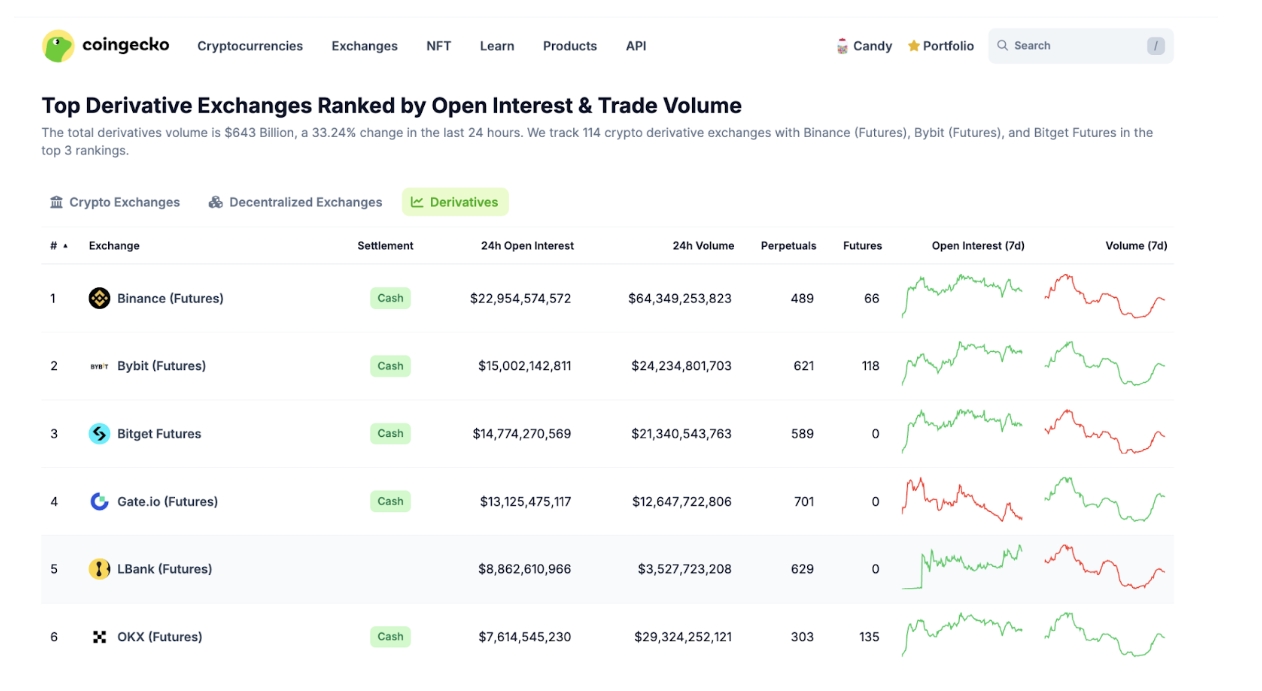Click the Cash badge for Gate.io

[x=390, y=502]
